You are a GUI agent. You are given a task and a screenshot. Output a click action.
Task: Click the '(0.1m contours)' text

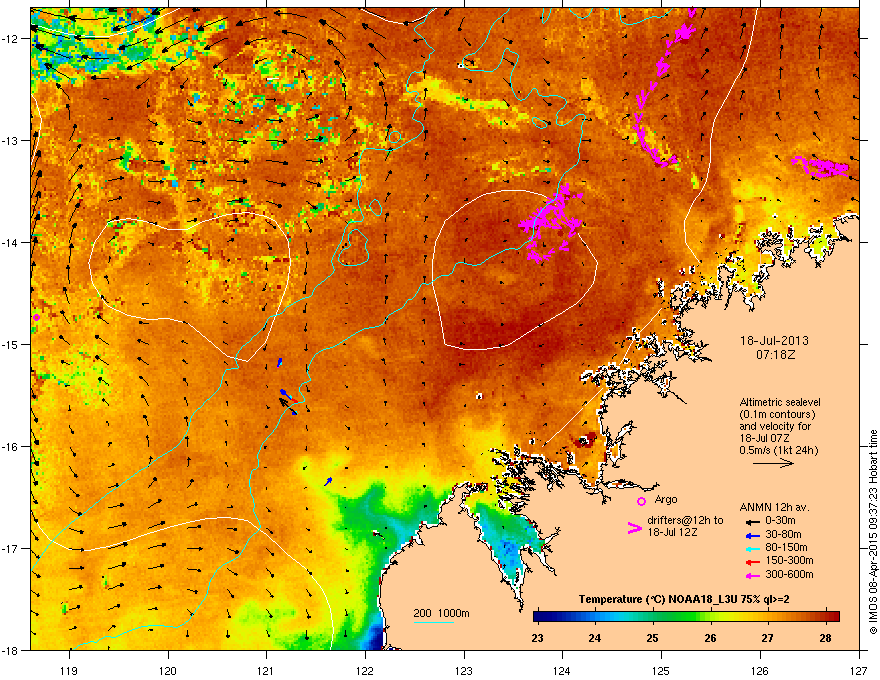(x=777, y=414)
